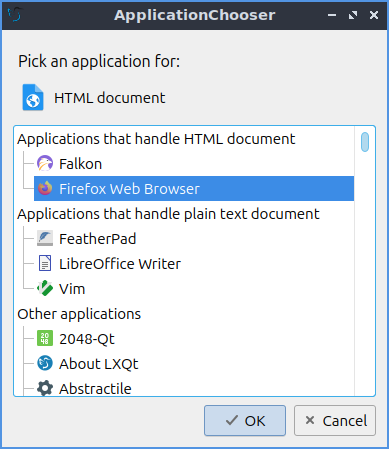Viewport: 389px width, 449px height.
Task: Open the window menu icon in titlebar
Action: pos(15,15)
